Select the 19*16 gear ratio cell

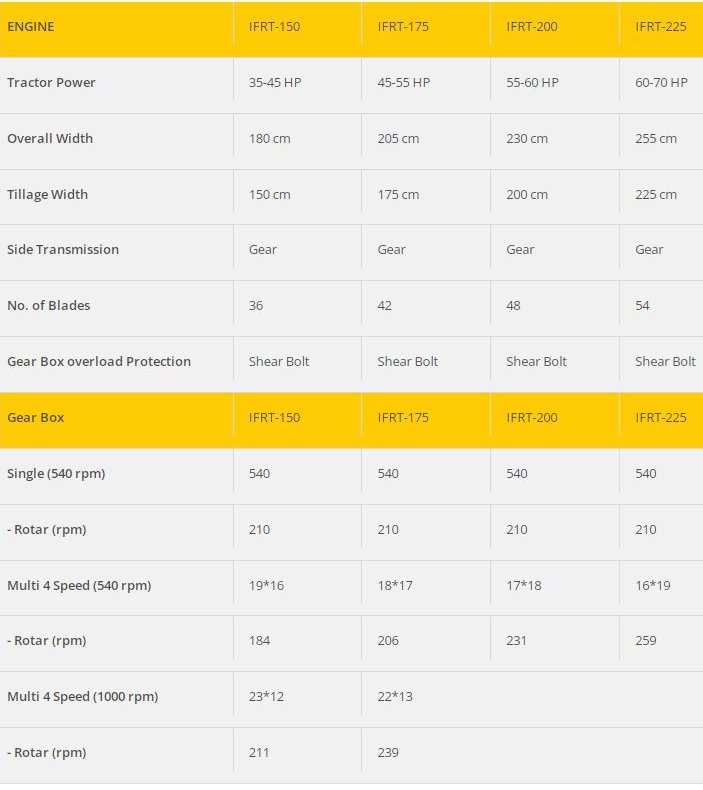266,585
